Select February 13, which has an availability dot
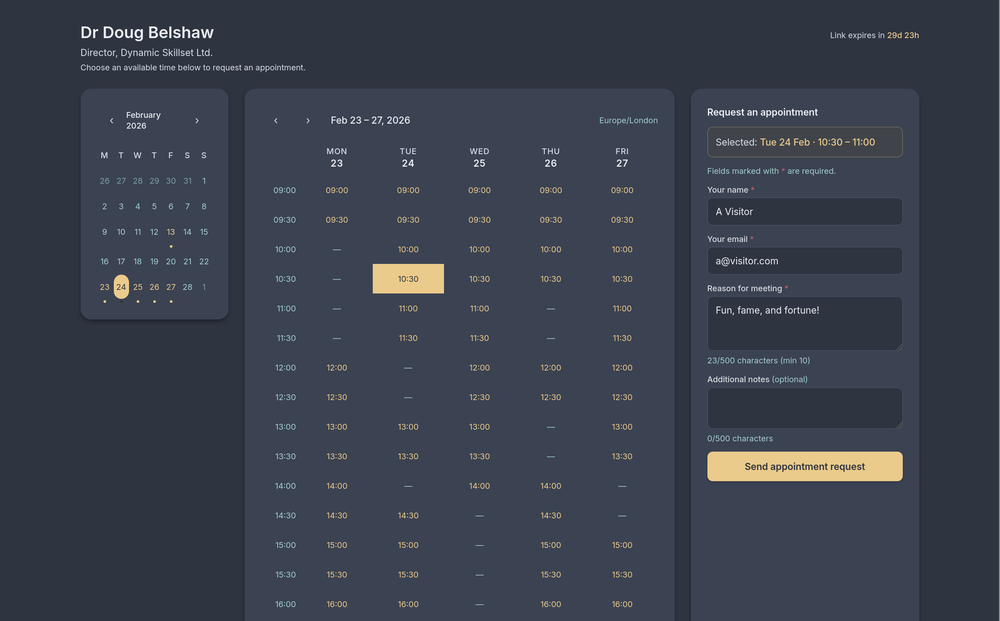Viewport: 1000px width, 621px height. (170, 231)
